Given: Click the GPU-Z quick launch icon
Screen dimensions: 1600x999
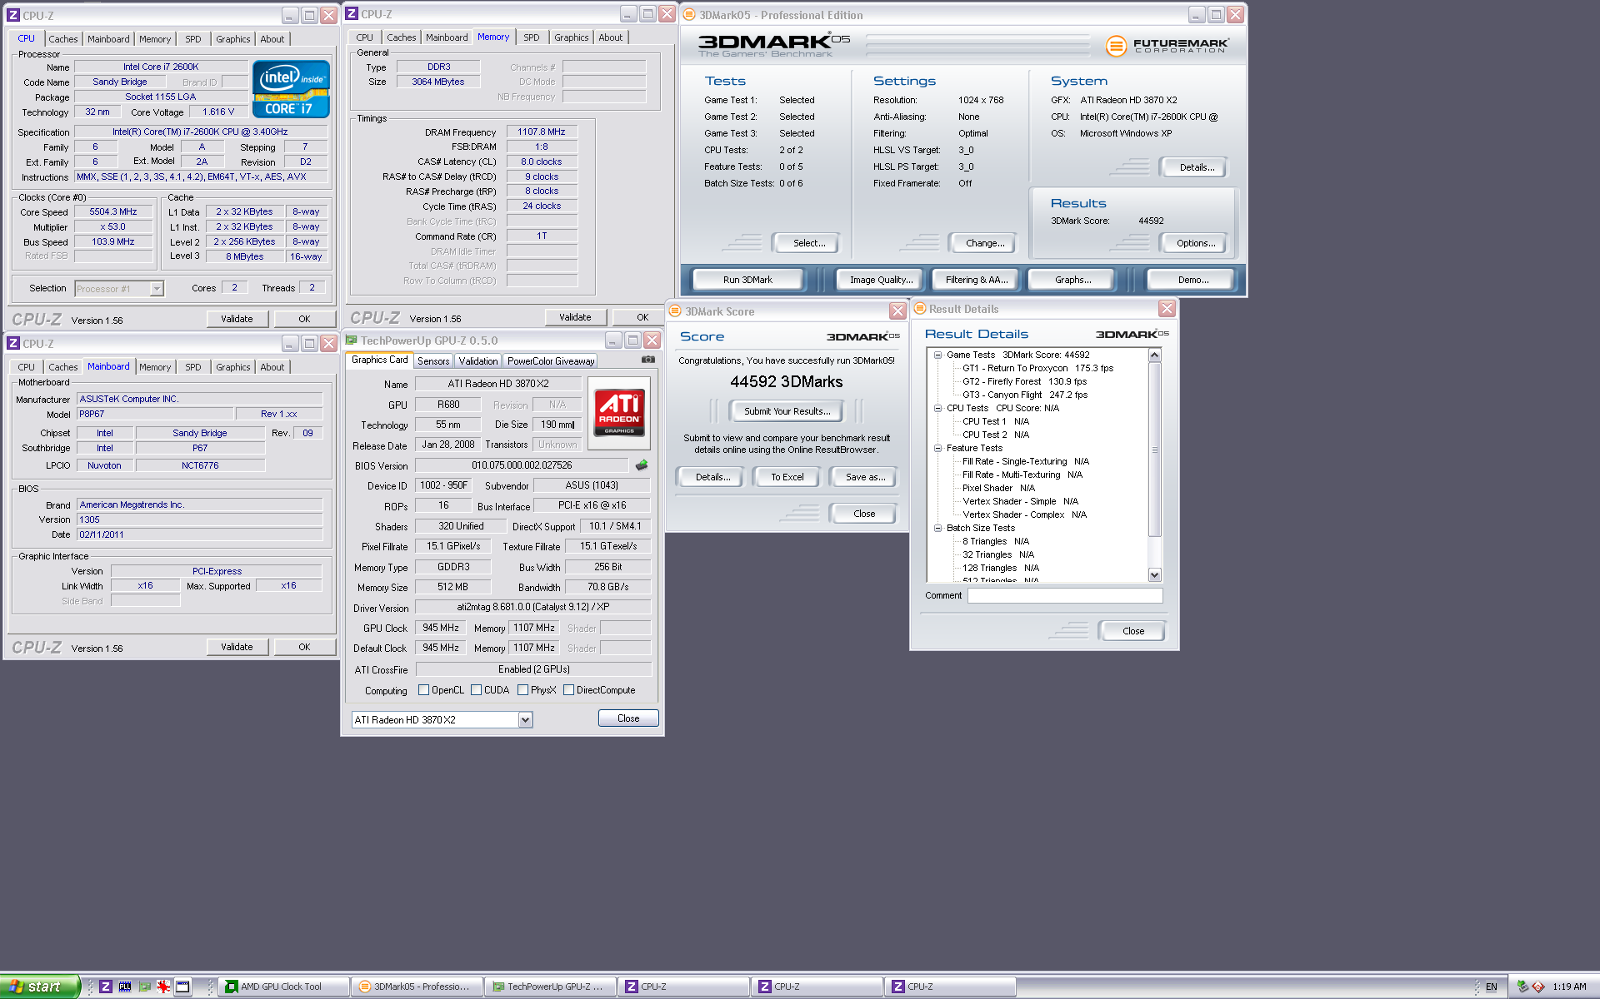Looking at the screenshot, I should coord(144,986).
